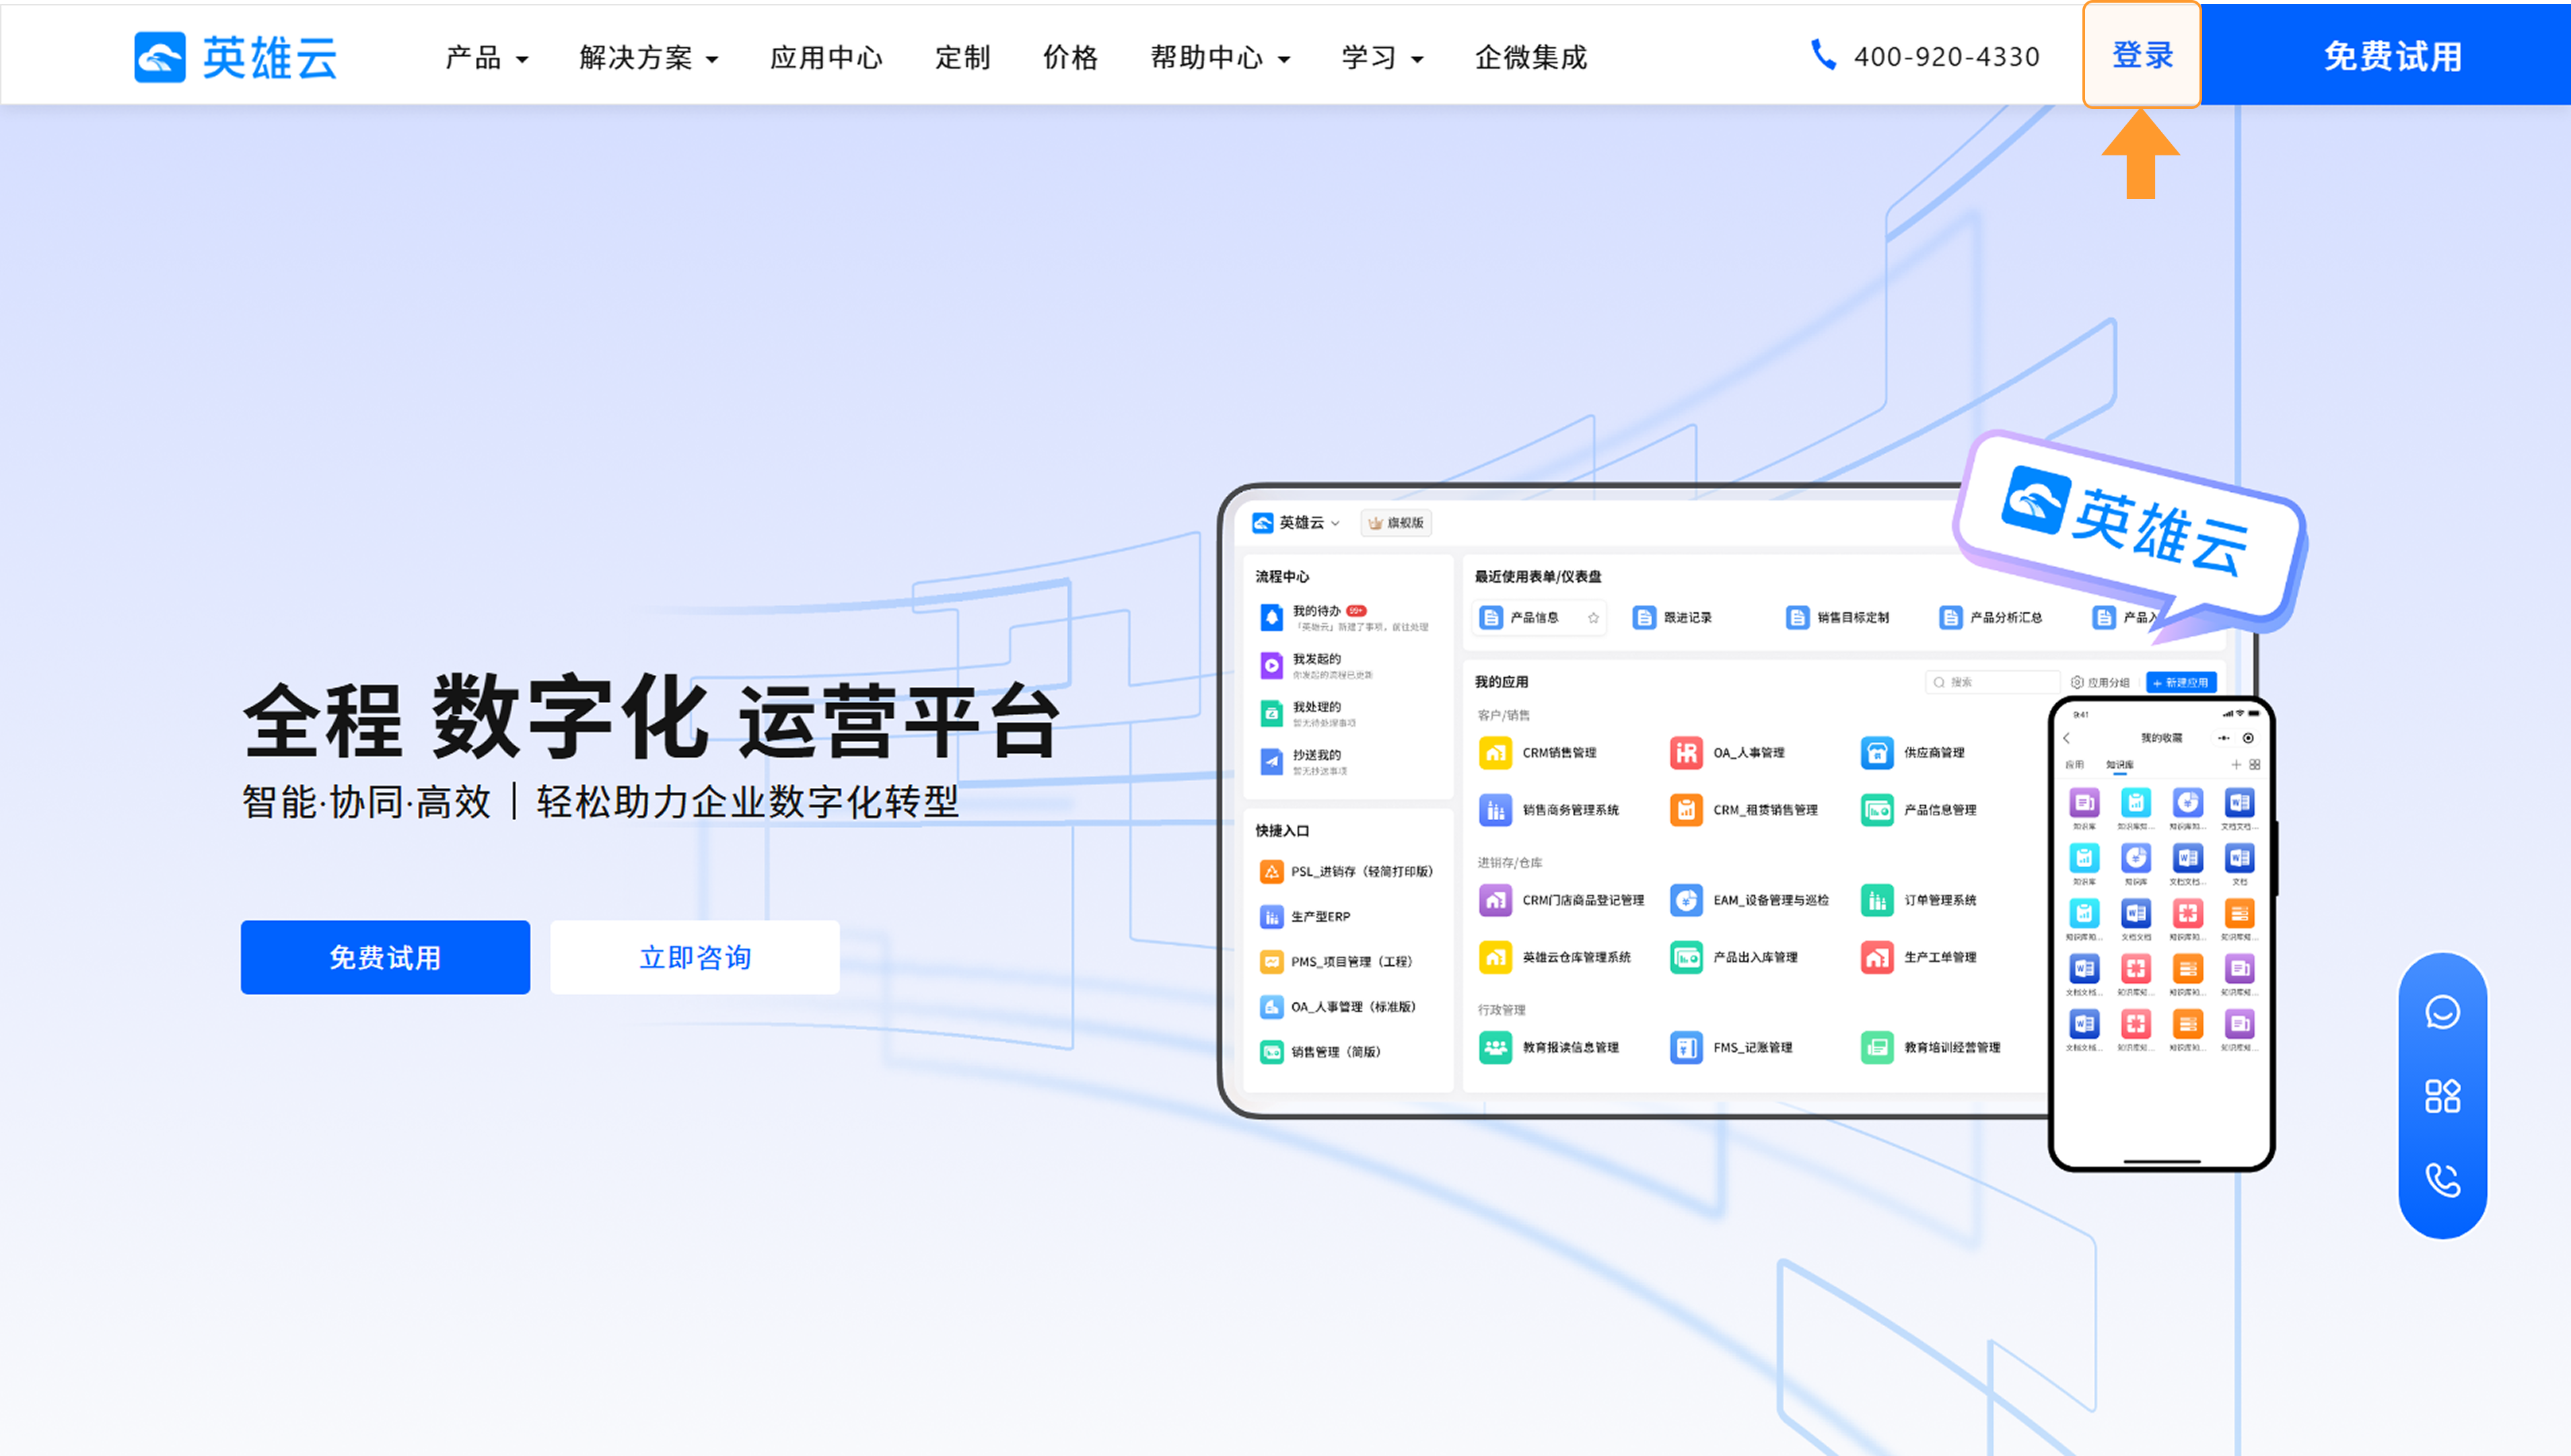Click the 新建应用 button in the dashboard preview

(x=2181, y=682)
